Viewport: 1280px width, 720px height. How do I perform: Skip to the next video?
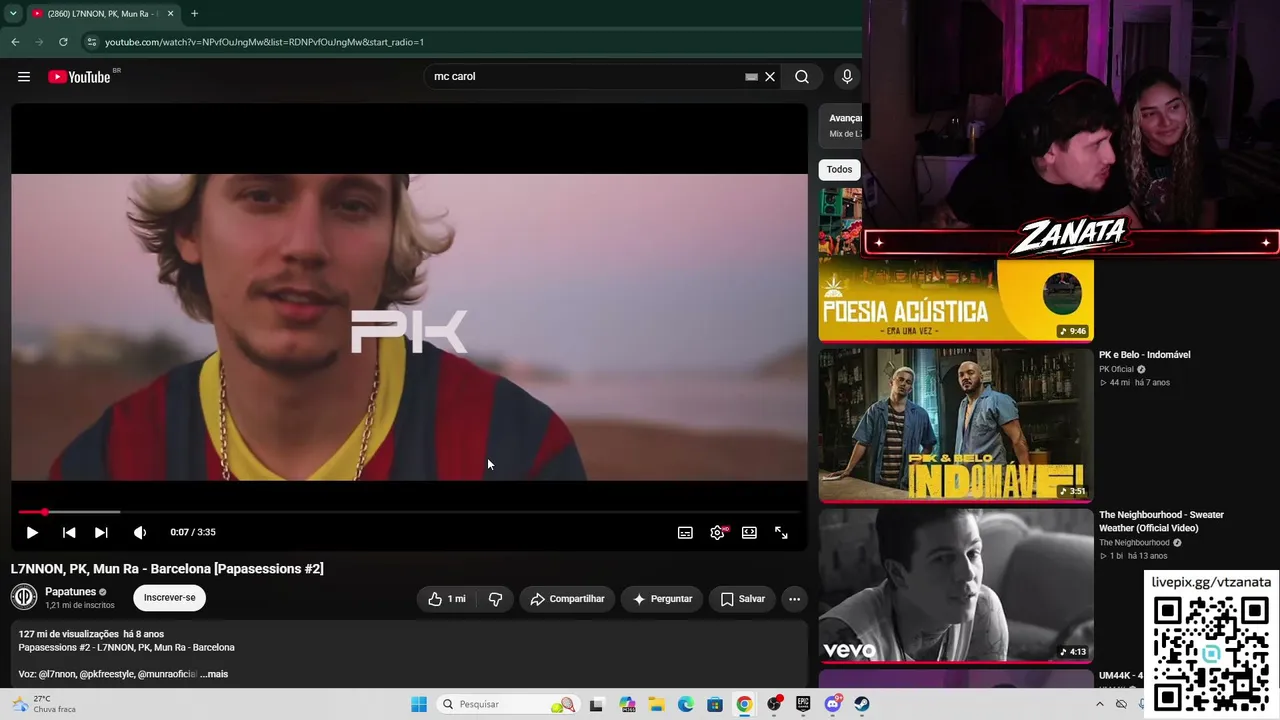pos(101,533)
